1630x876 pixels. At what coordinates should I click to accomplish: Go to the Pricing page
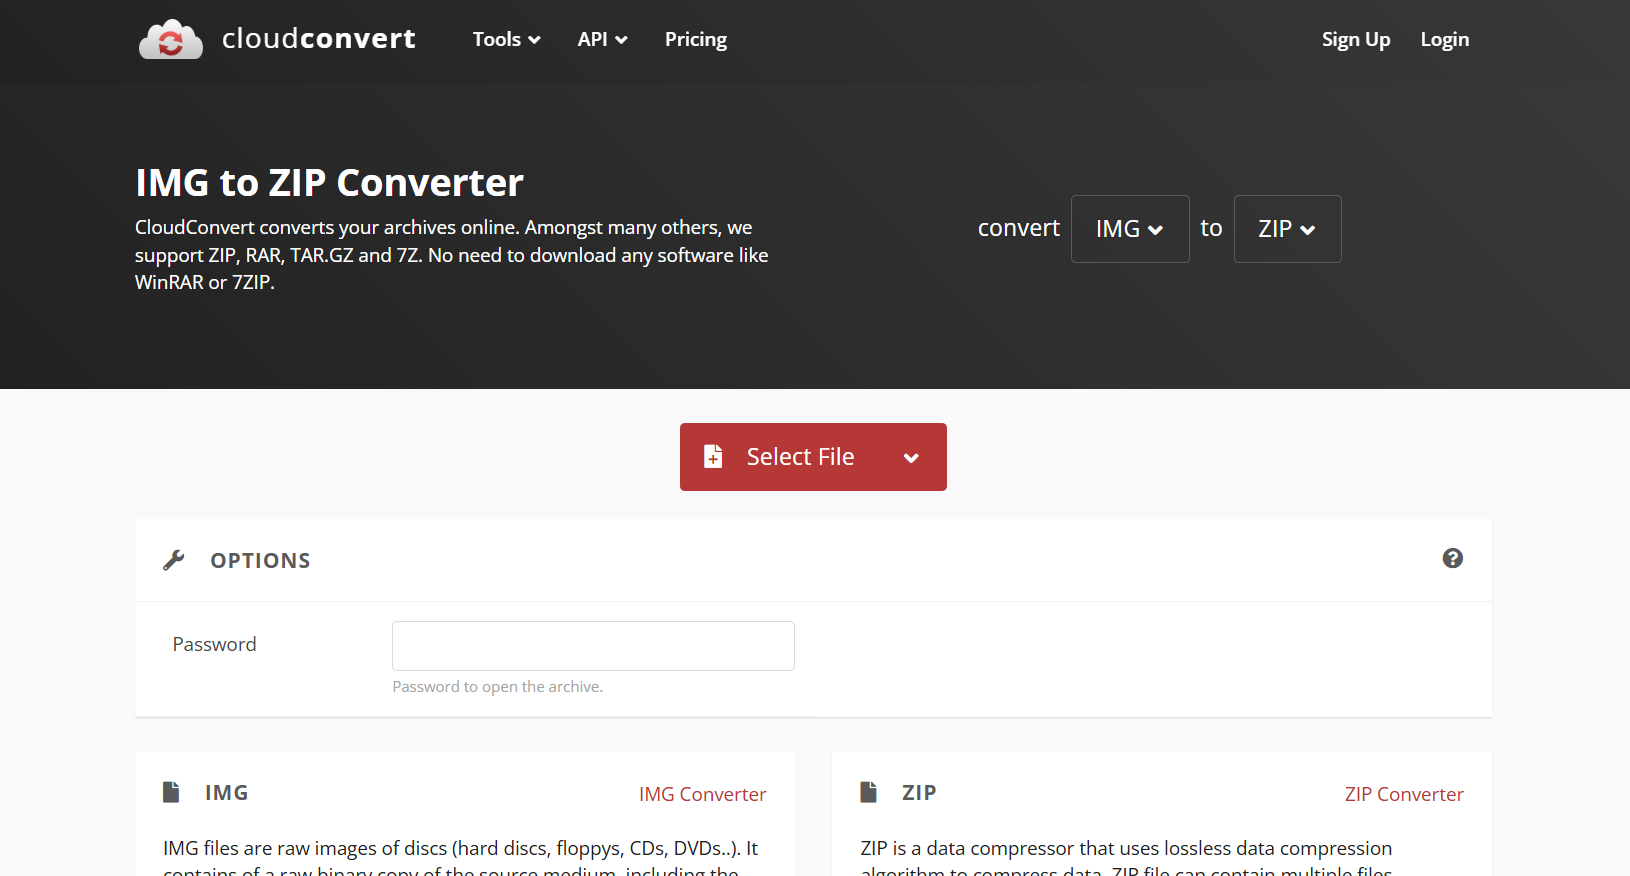tap(696, 39)
